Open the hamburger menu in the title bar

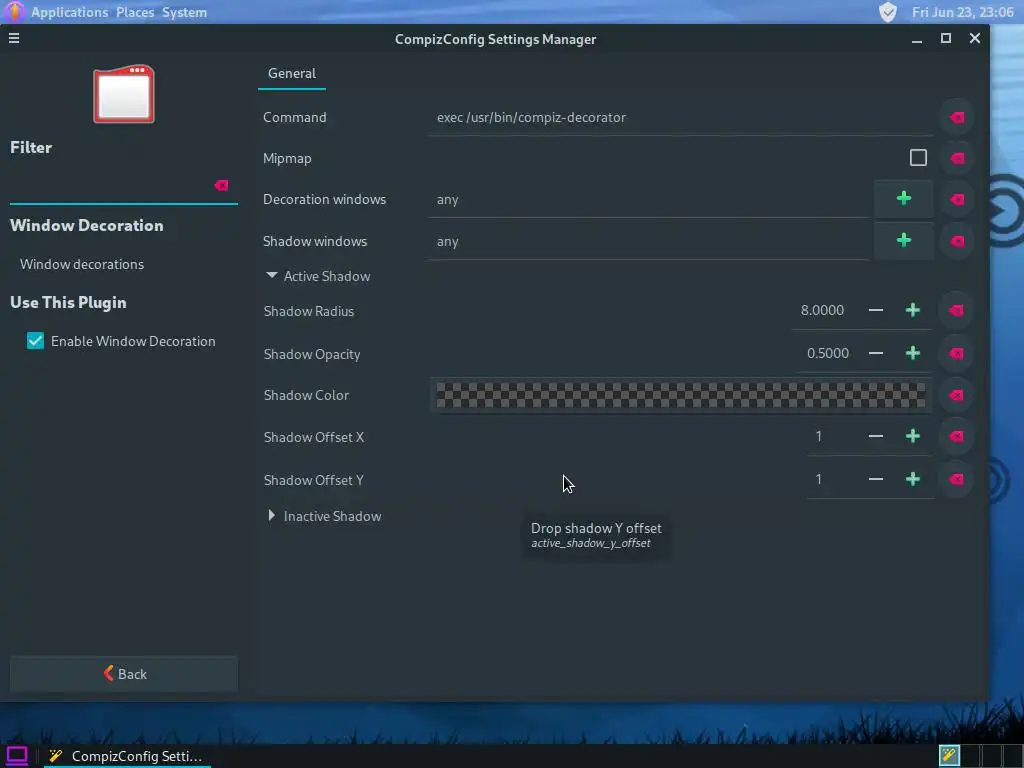tap(14, 39)
